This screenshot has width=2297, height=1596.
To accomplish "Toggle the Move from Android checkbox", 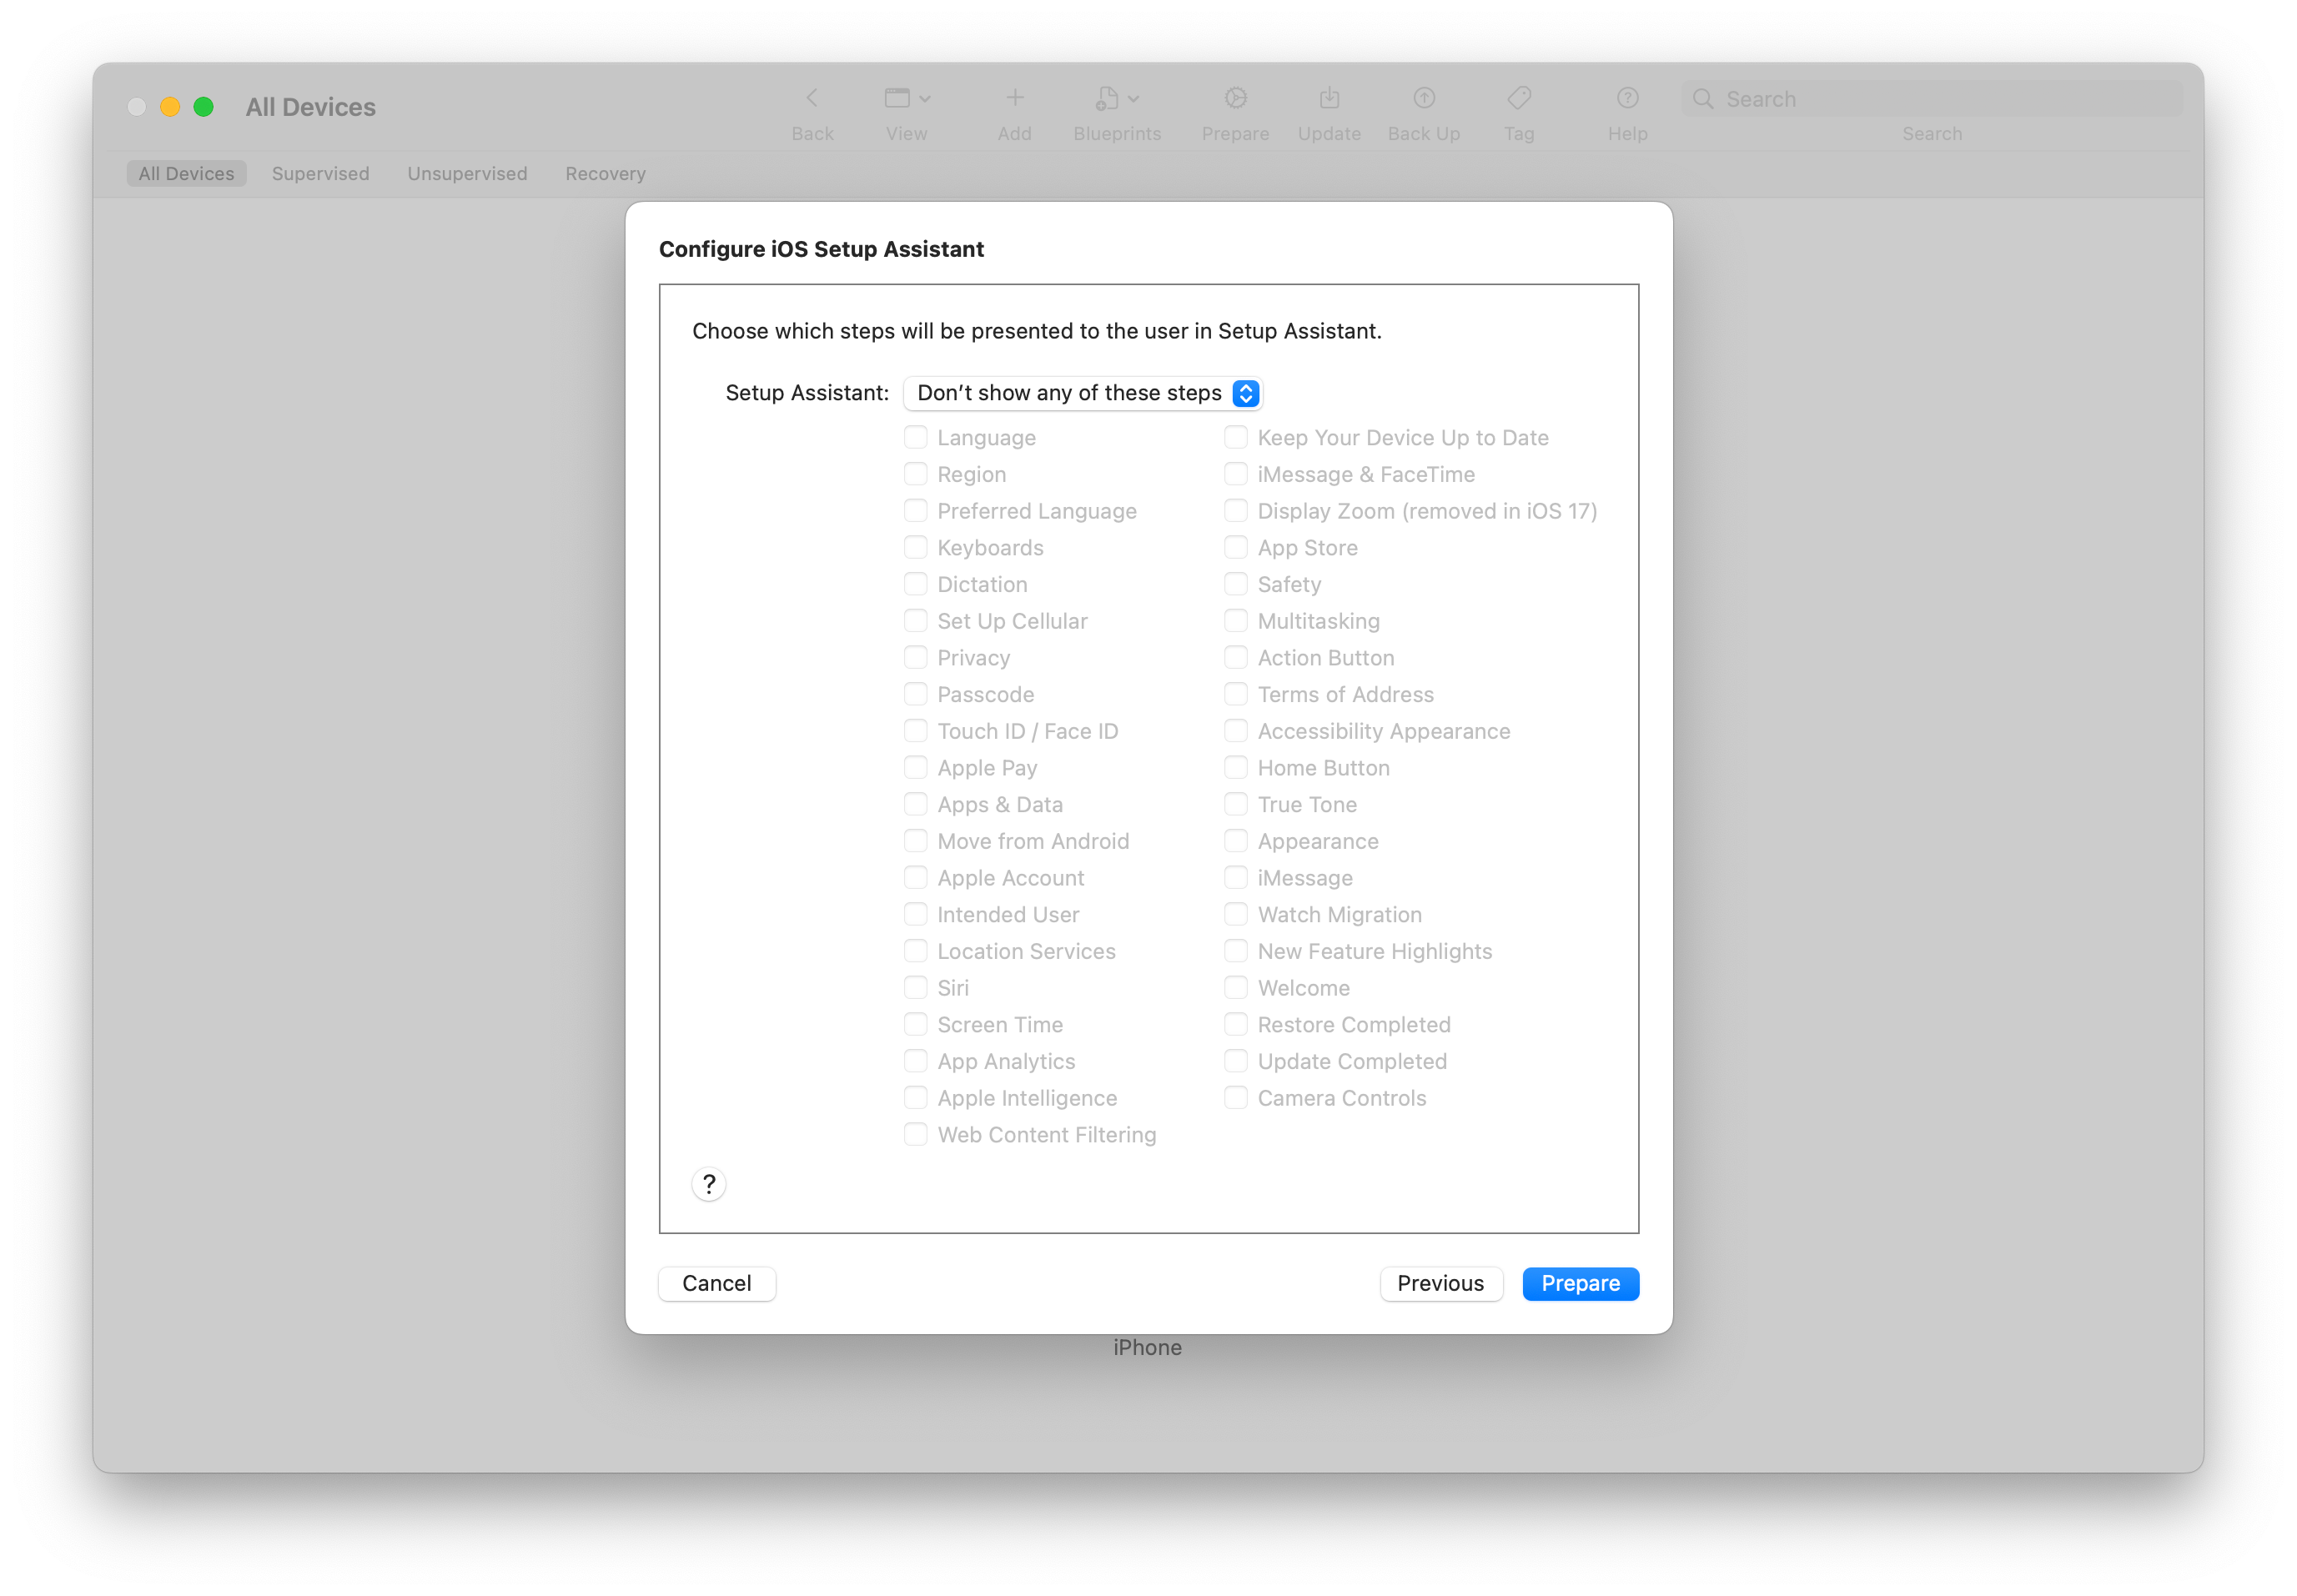I will tap(915, 841).
